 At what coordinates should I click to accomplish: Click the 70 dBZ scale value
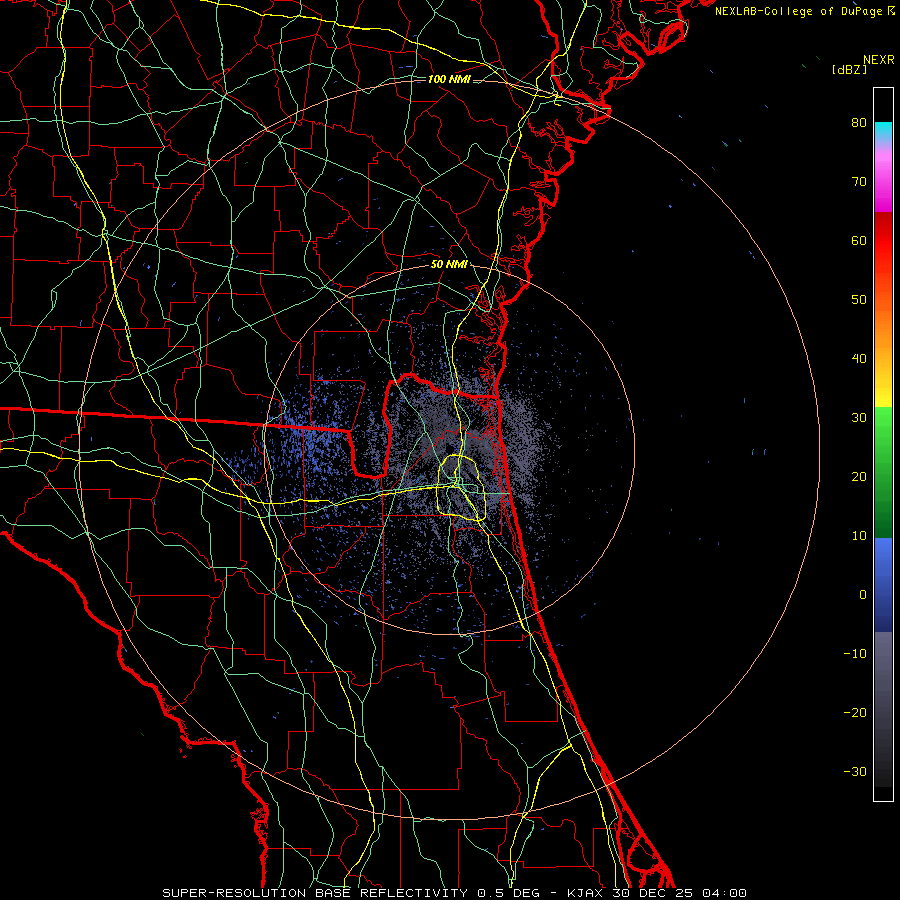coord(859,182)
